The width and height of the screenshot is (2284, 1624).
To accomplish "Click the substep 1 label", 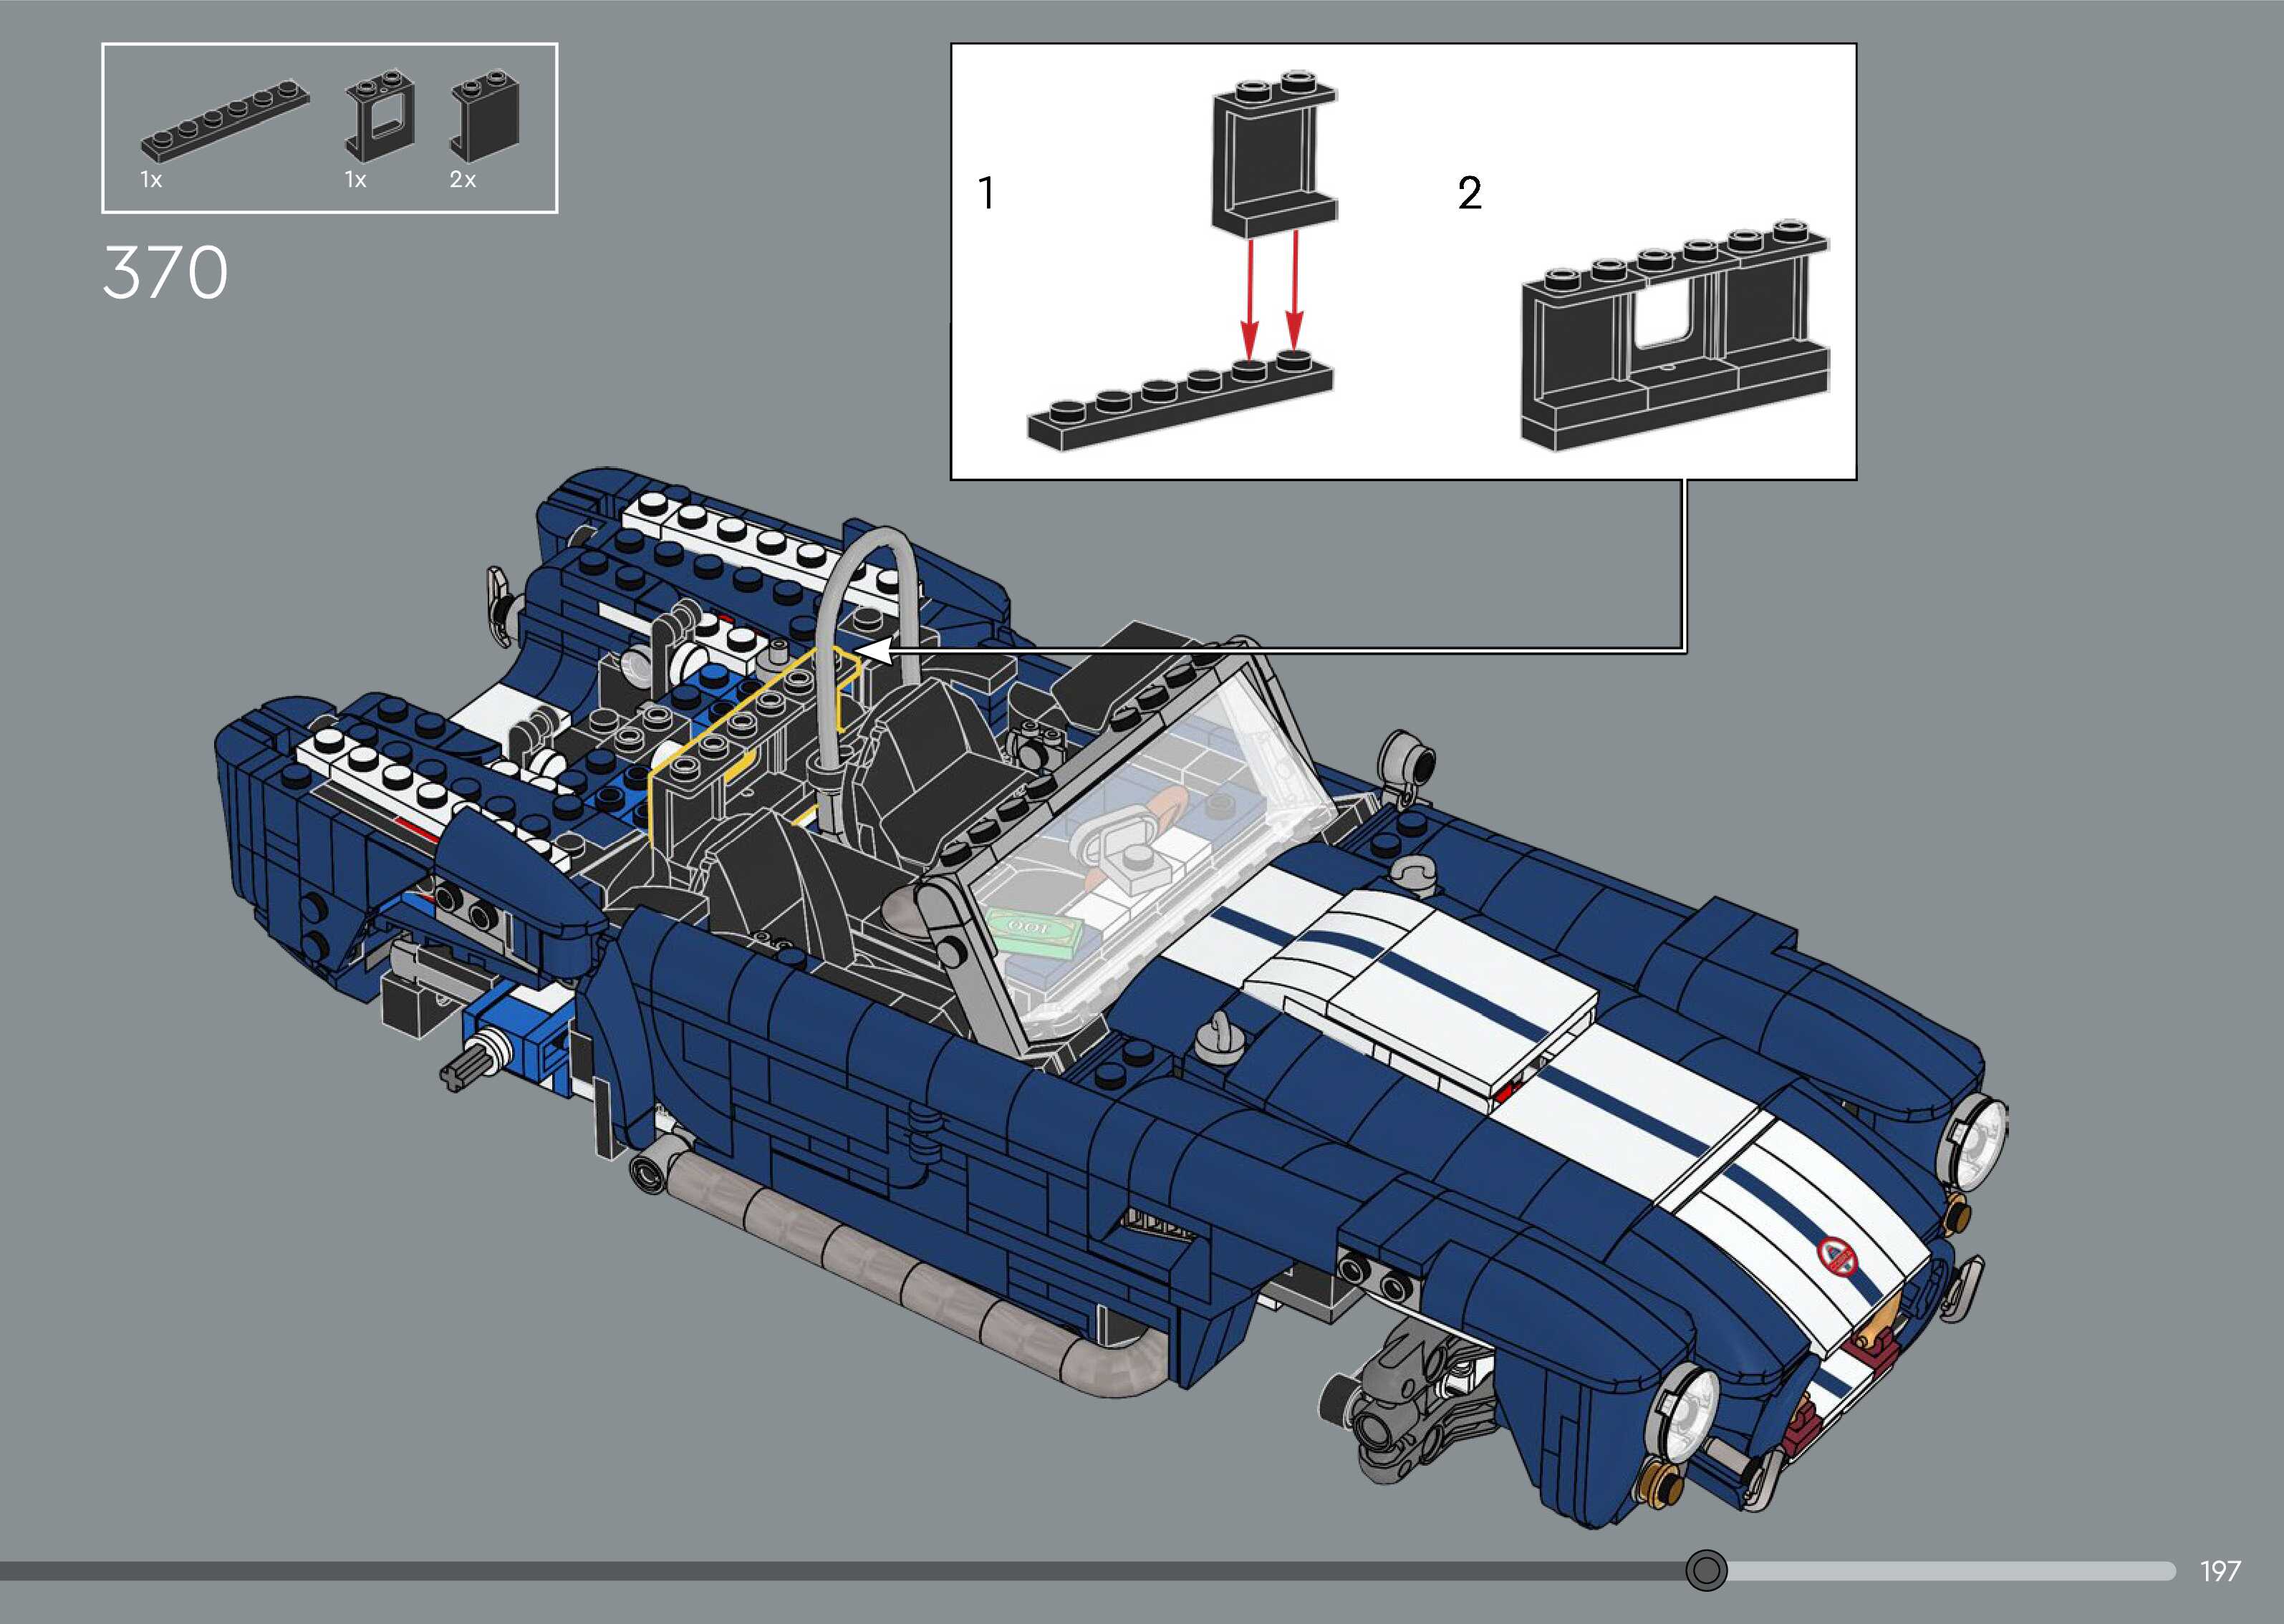I will [x=987, y=193].
